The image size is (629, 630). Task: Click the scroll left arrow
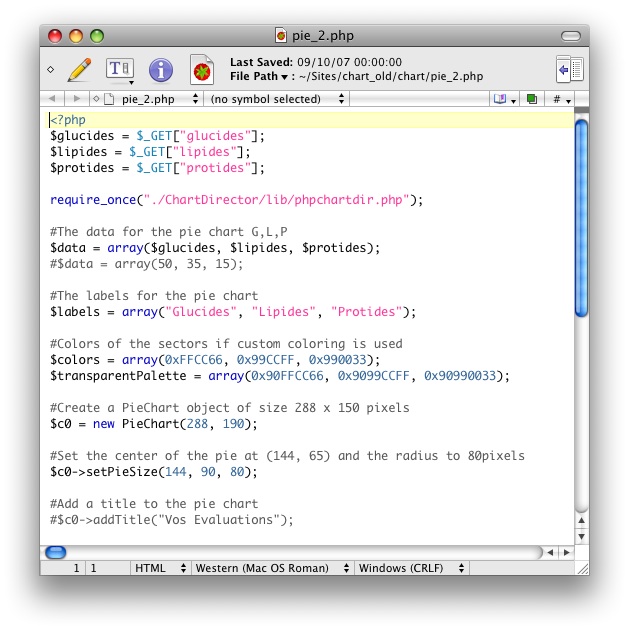pyautogui.click(x=550, y=552)
